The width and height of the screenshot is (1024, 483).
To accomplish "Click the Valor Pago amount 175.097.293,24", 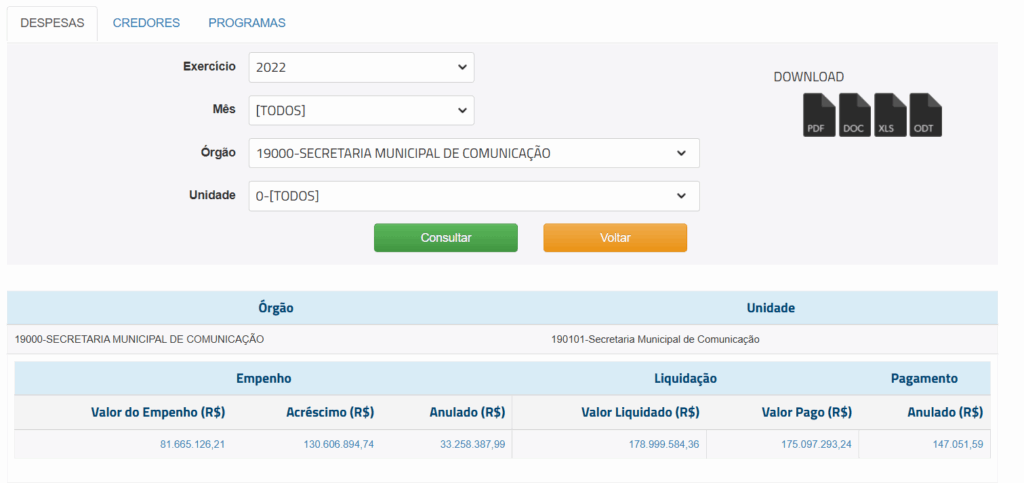I will [804, 444].
